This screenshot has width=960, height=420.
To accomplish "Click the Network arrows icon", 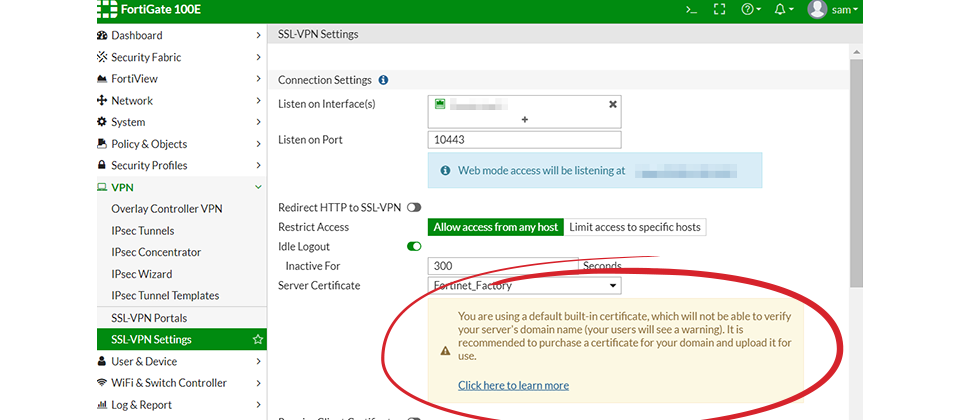I will 102,100.
